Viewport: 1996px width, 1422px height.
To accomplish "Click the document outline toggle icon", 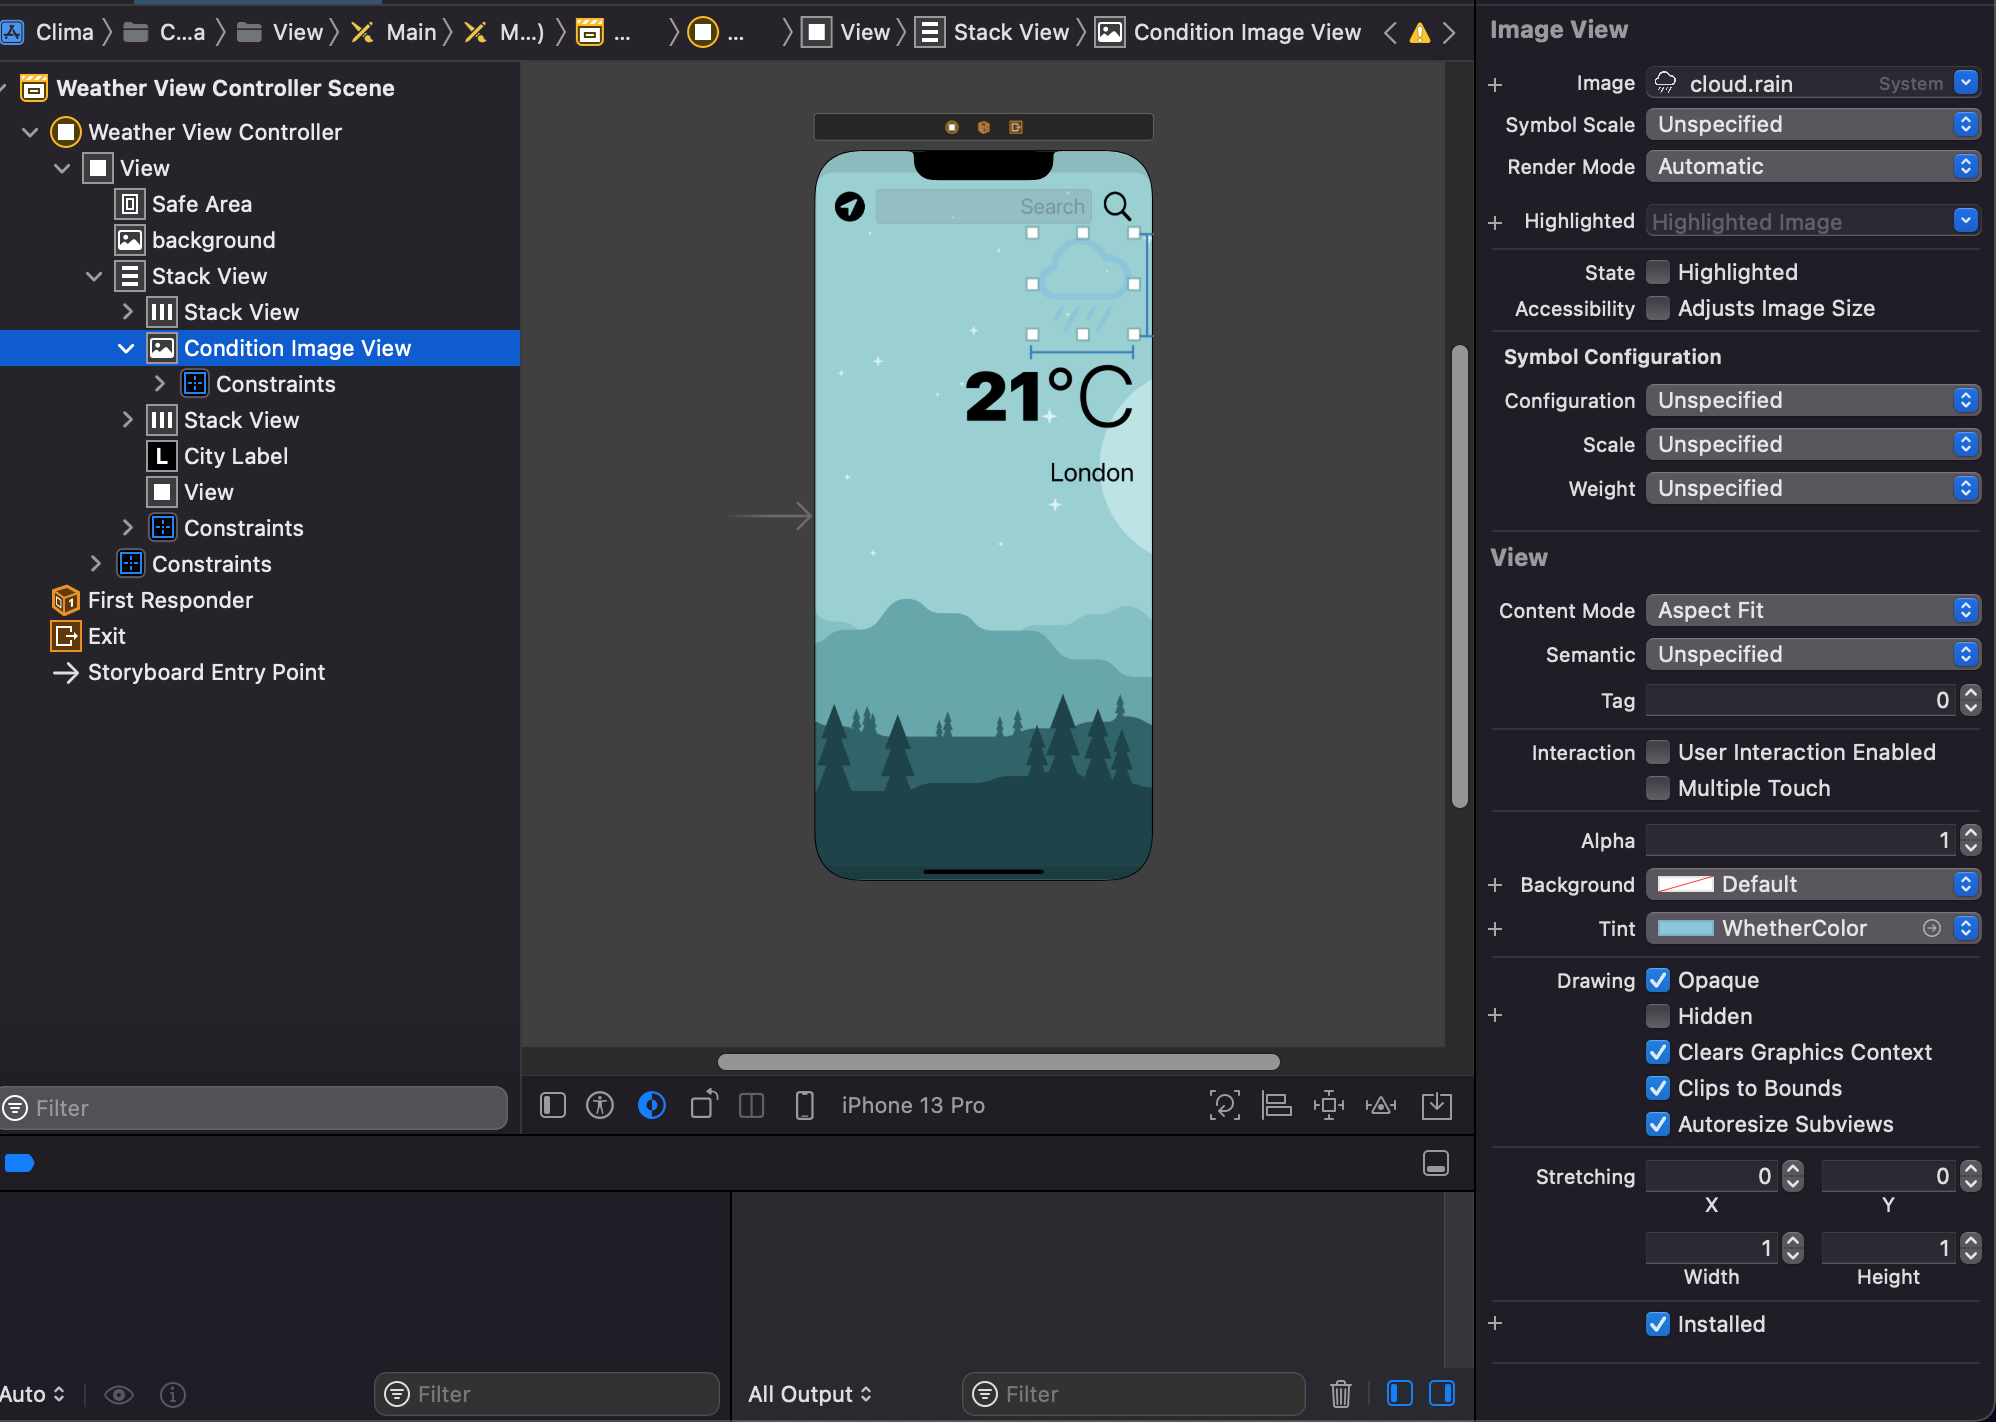I will point(552,1105).
